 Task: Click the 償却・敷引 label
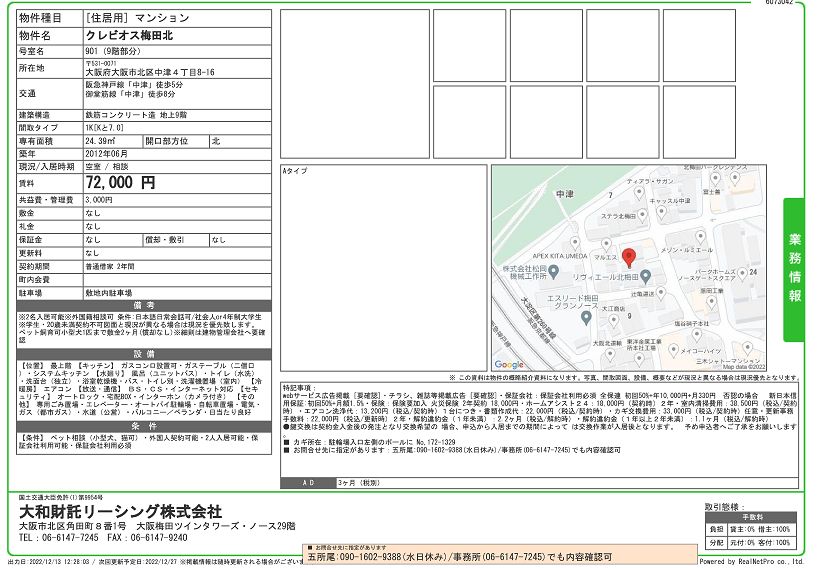pos(165,240)
